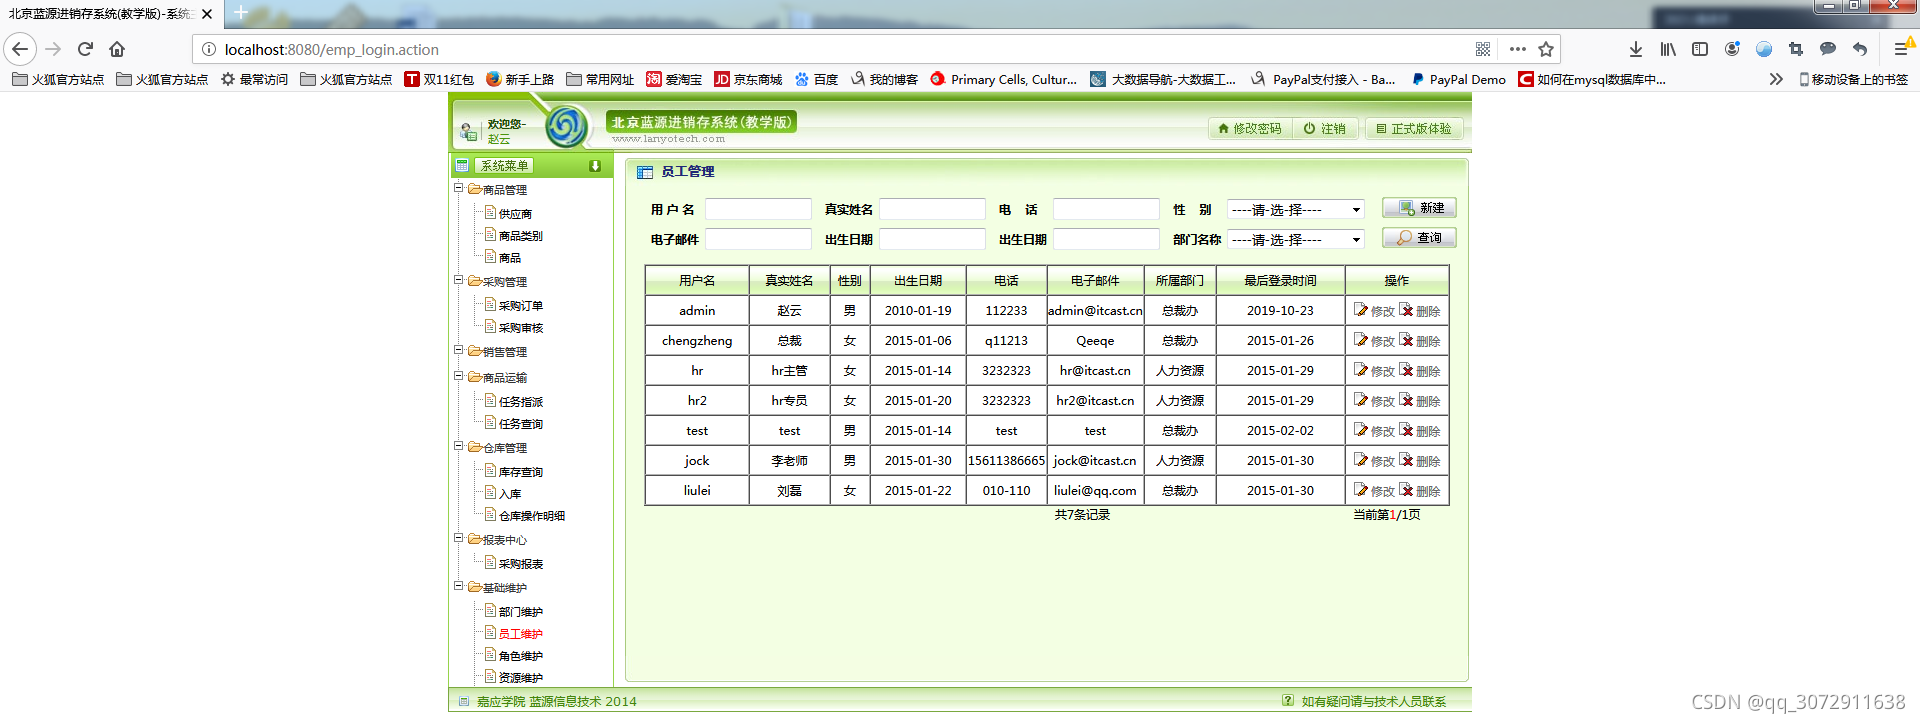Open the 供应商 menu item
The image size is (1920, 723).
(x=515, y=214)
